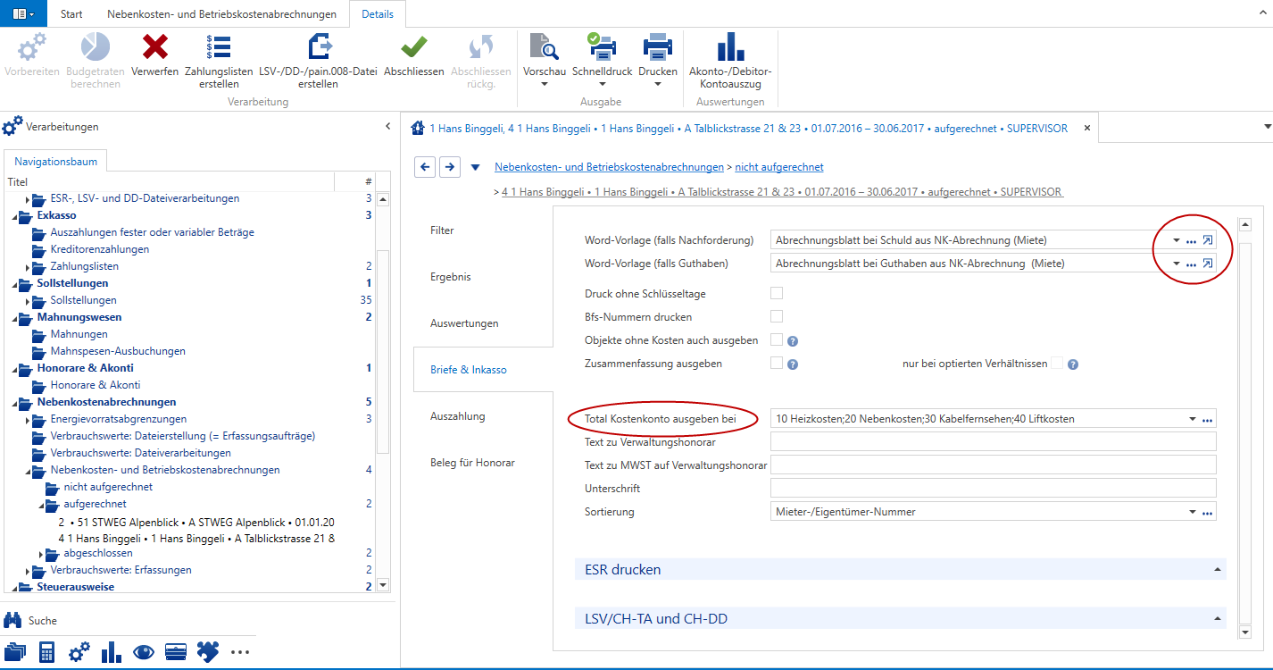This screenshot has height=670, width=1273.
Task: Start a Schnelldruck quick print
Action: tap(602, 59)
